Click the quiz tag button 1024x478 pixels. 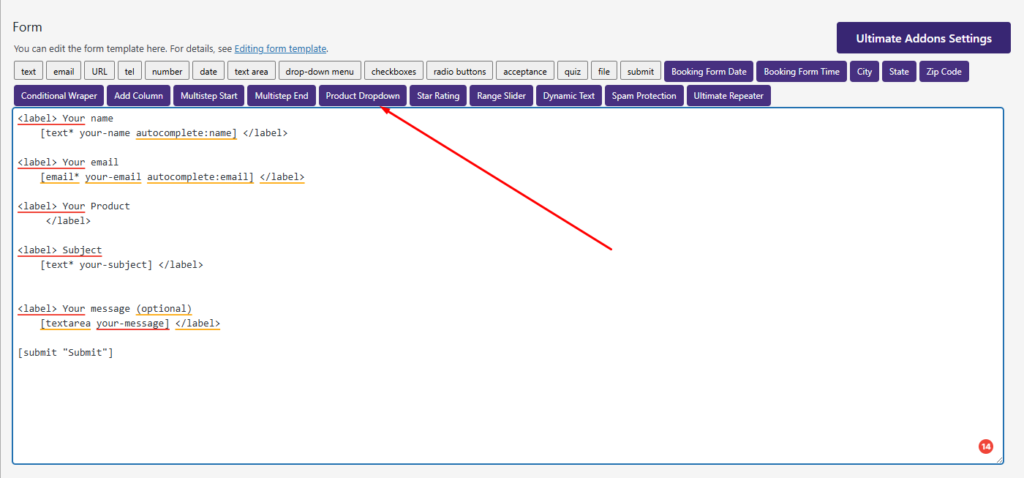click(x=573, y=71)
